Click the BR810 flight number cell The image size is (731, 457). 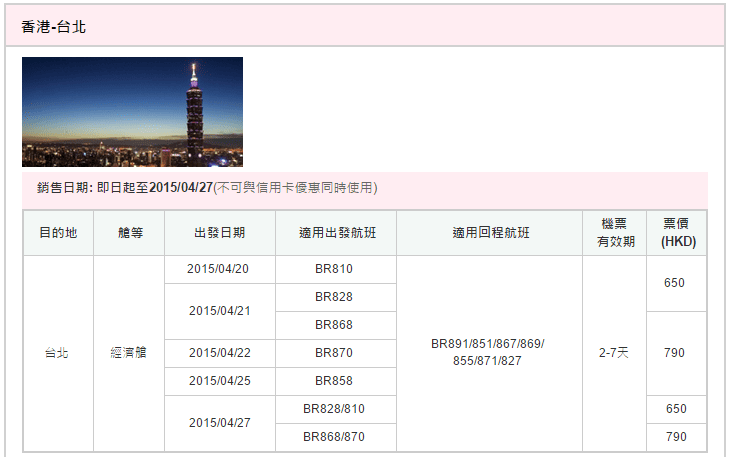coord(334,269)
